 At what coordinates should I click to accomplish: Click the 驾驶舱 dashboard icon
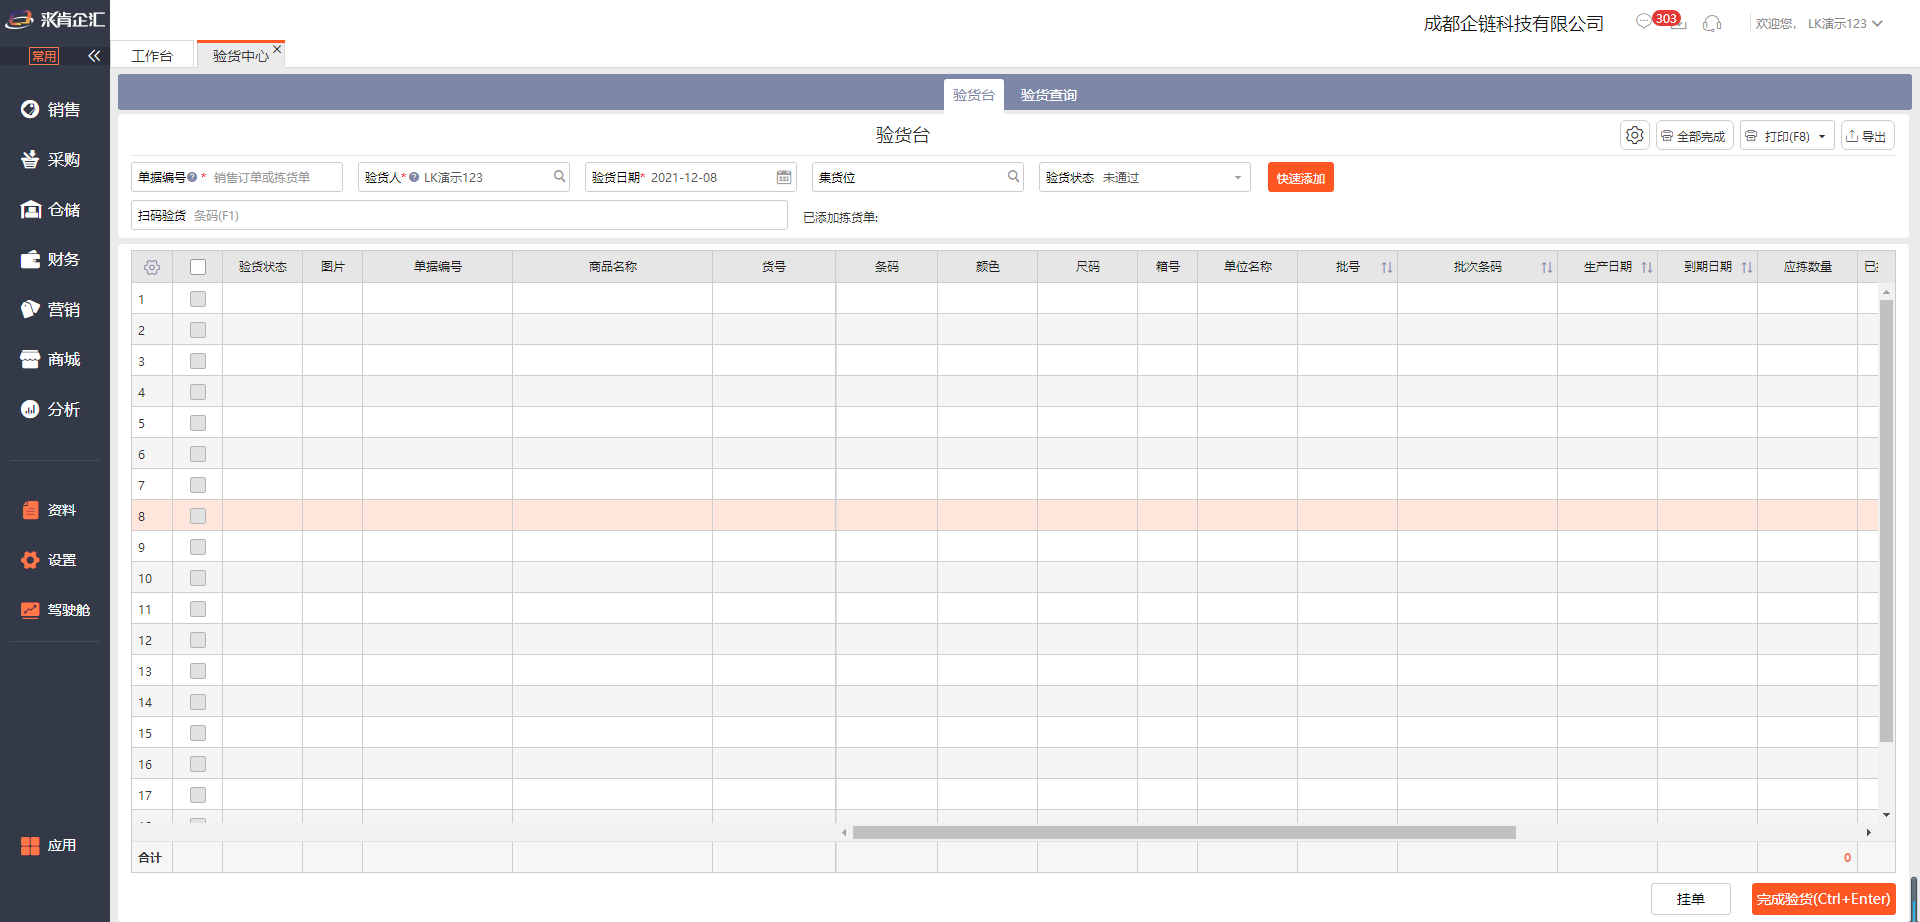[x=31, y=609]
